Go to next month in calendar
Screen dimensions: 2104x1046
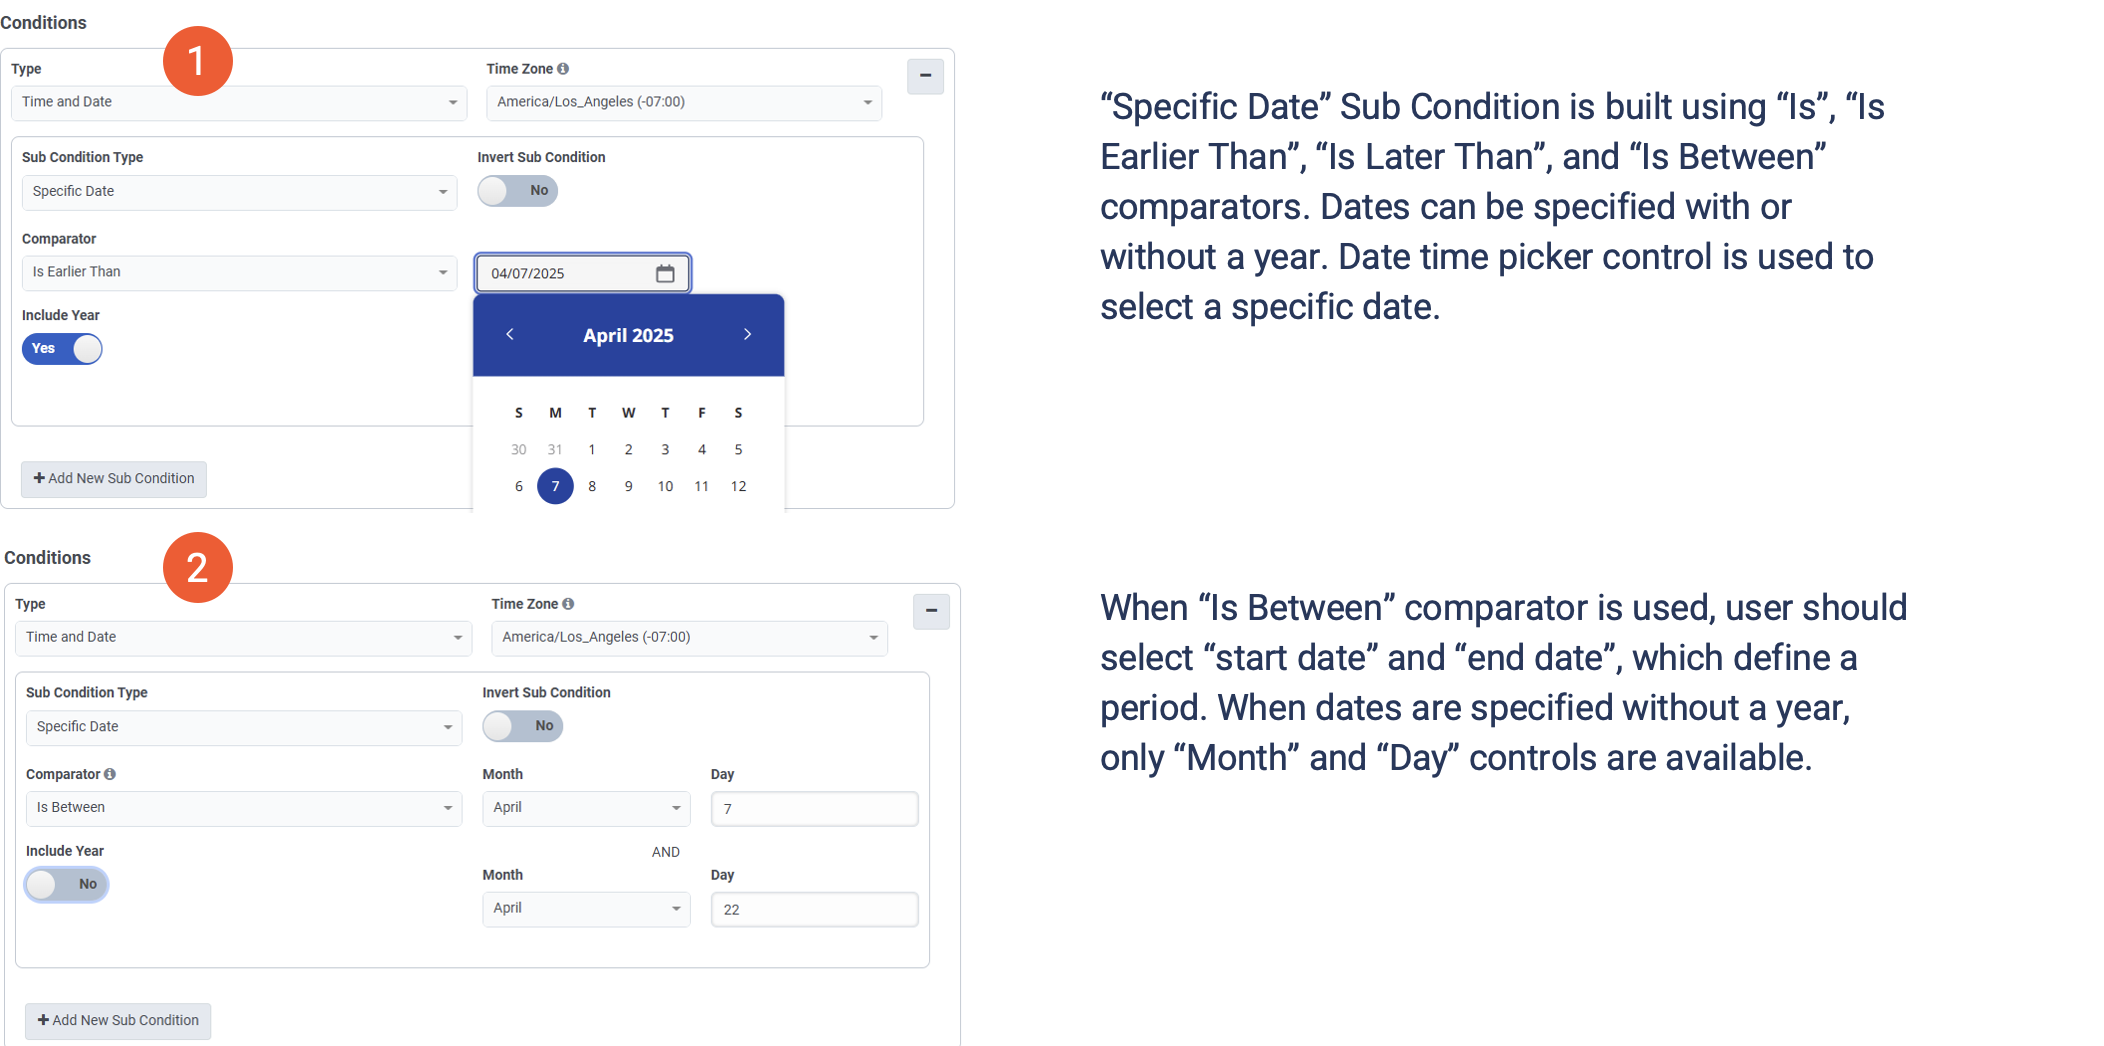(747, 334)
